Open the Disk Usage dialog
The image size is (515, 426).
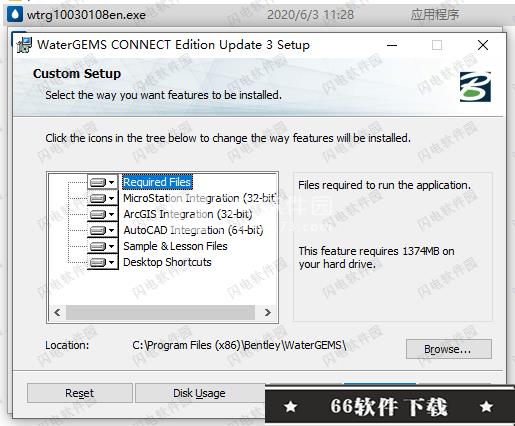(199, 393)
